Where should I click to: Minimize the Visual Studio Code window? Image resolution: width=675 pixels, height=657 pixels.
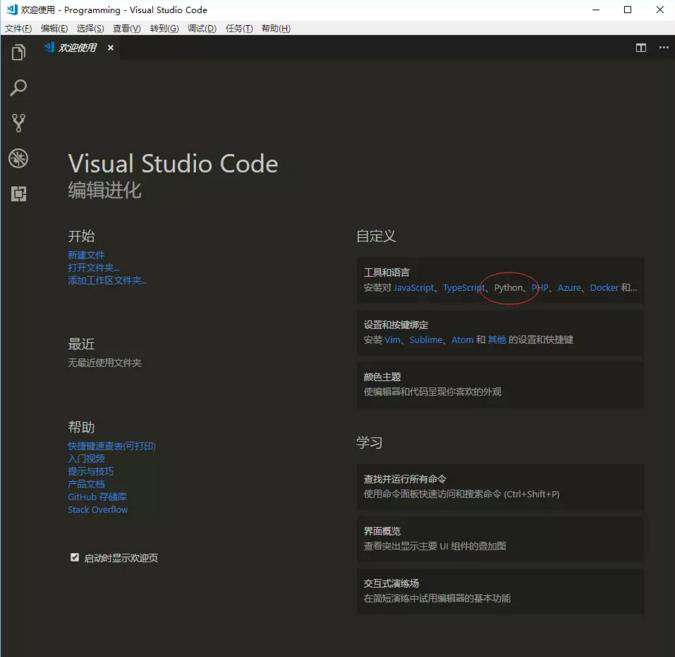coord(596,9)
